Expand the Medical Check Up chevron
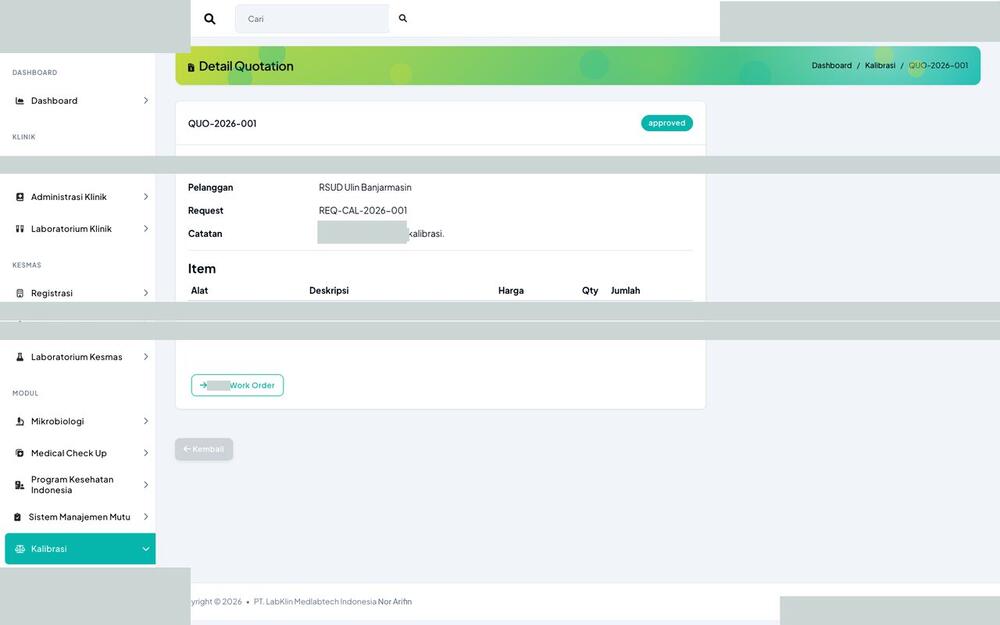Viewport: 1000px width, 625px height. (x=145, y=453)
